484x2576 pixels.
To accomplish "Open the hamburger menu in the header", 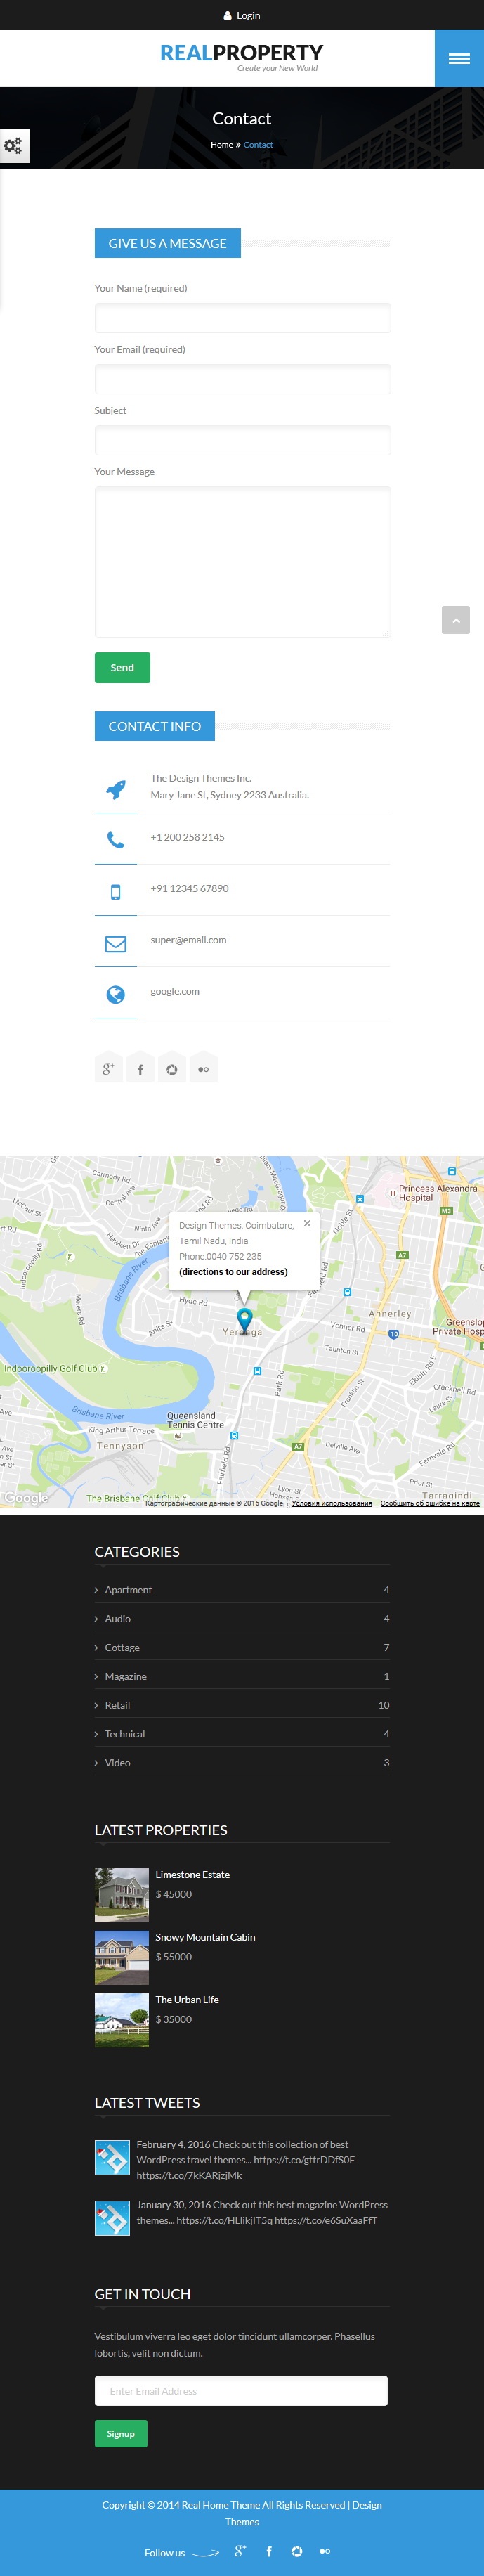I will tap(459, 58).
